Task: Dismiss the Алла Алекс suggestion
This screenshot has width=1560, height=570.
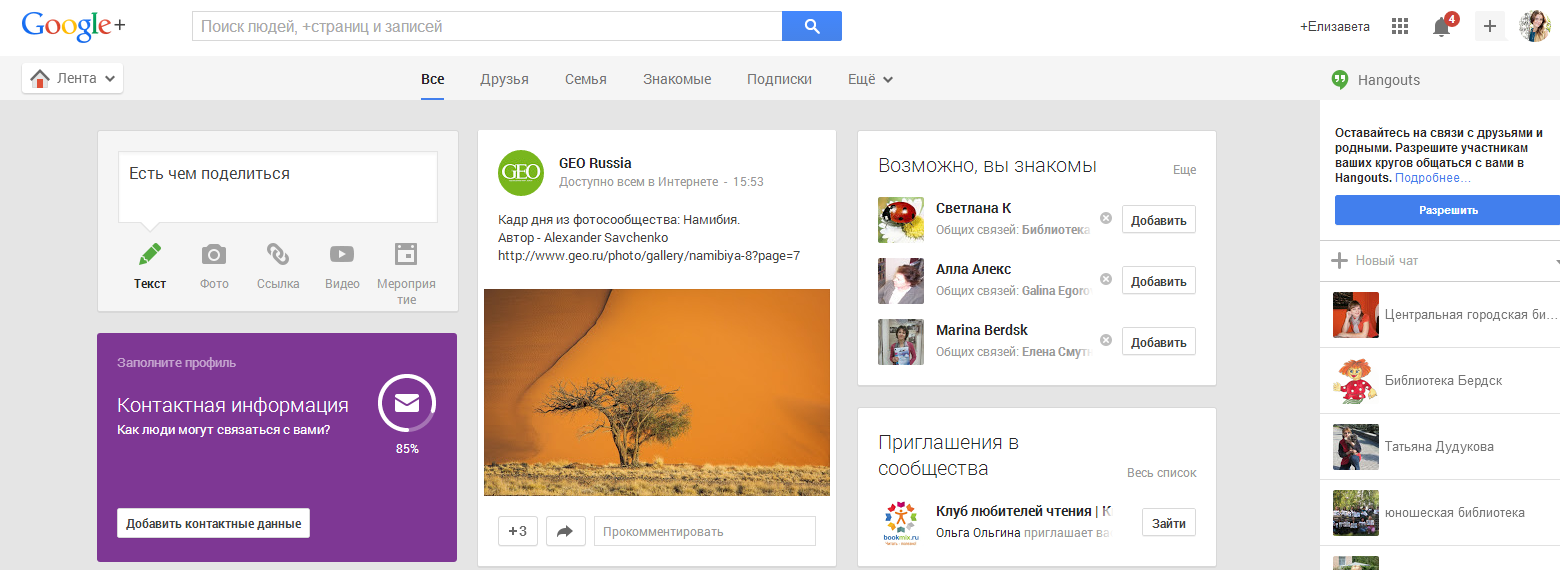Action: (x=1105, y=279)
